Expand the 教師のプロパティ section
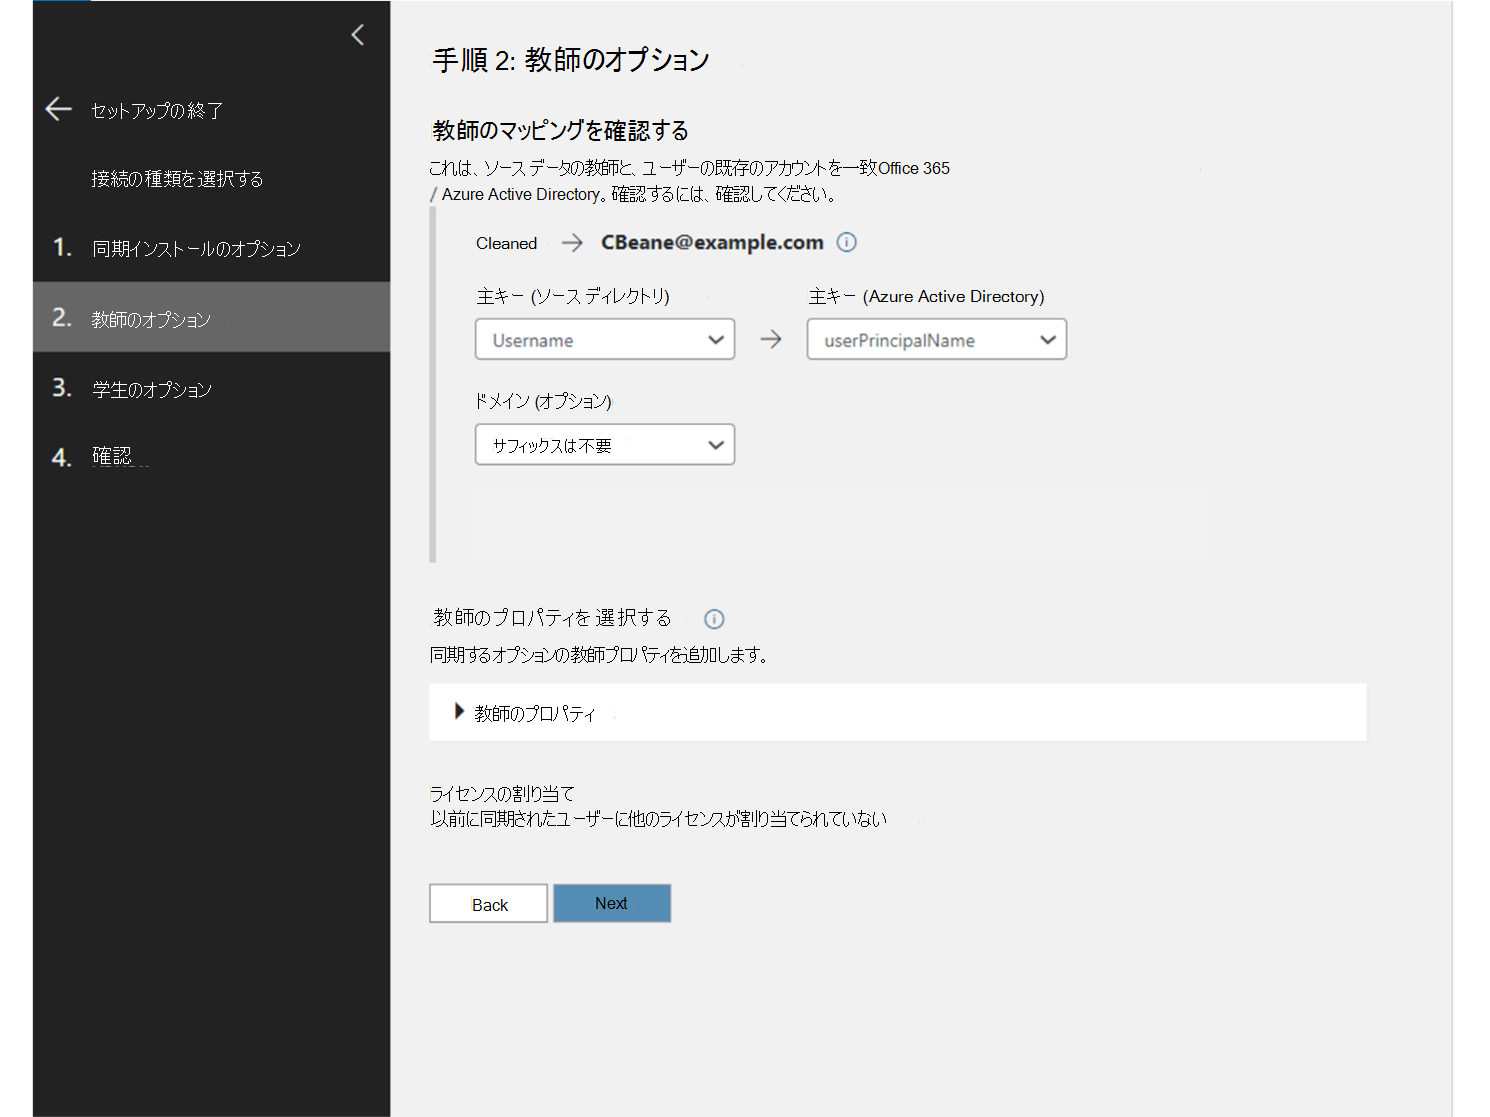Viewport: 1490px width, 1117px height. click(x=897, y=712)
